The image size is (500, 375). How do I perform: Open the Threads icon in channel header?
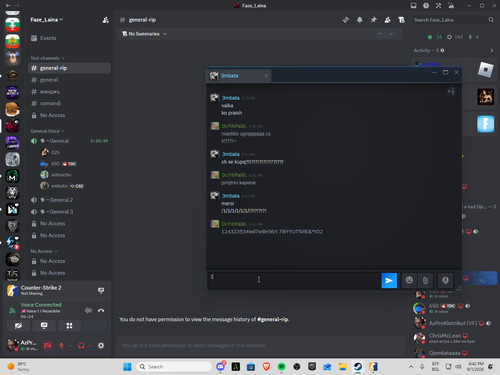(x=346, y=20)
